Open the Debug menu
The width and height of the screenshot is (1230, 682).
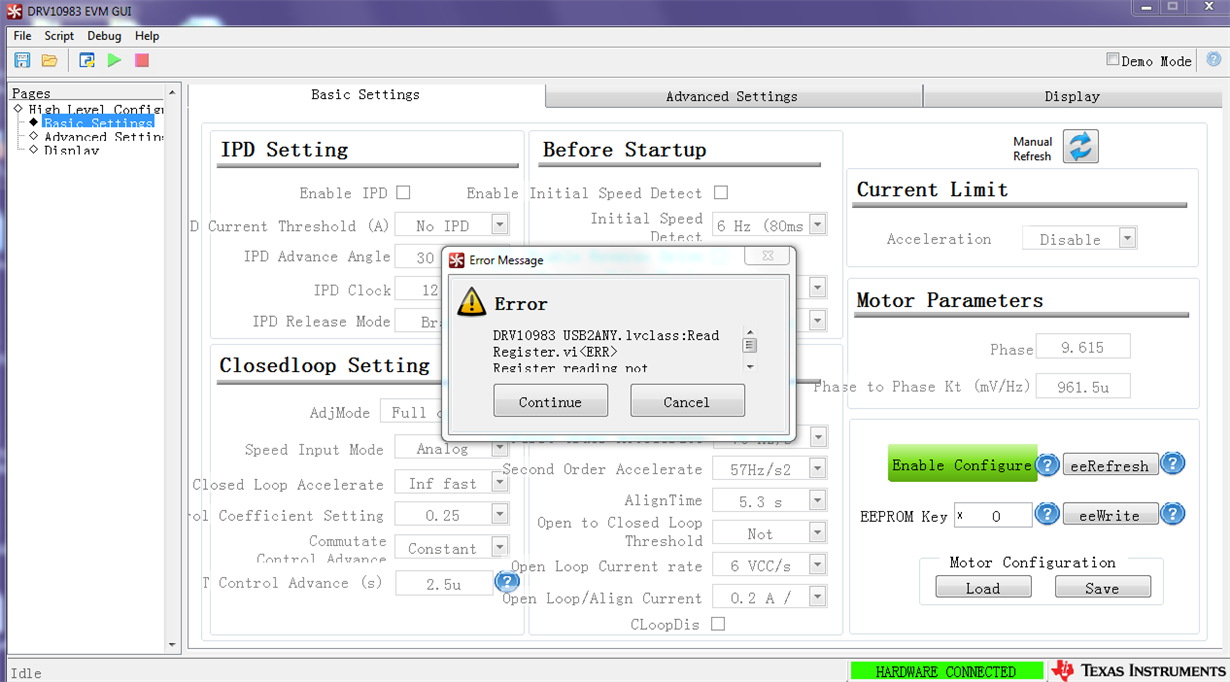pos(104,36)
